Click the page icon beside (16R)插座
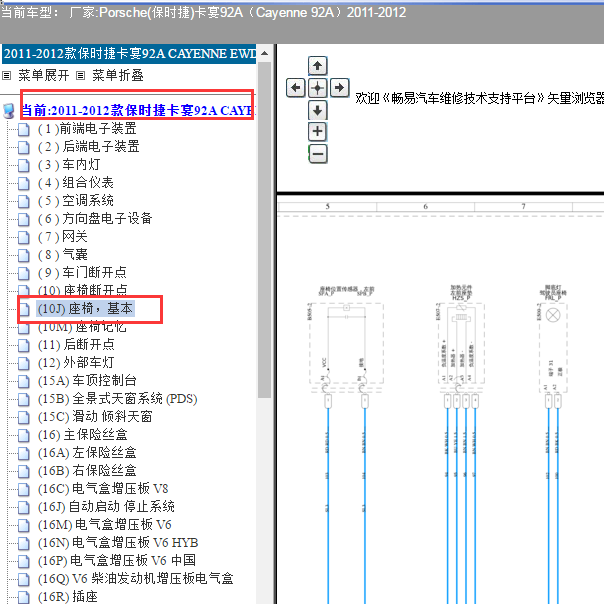This screenshot has height=604, width=604. (23, 597)
